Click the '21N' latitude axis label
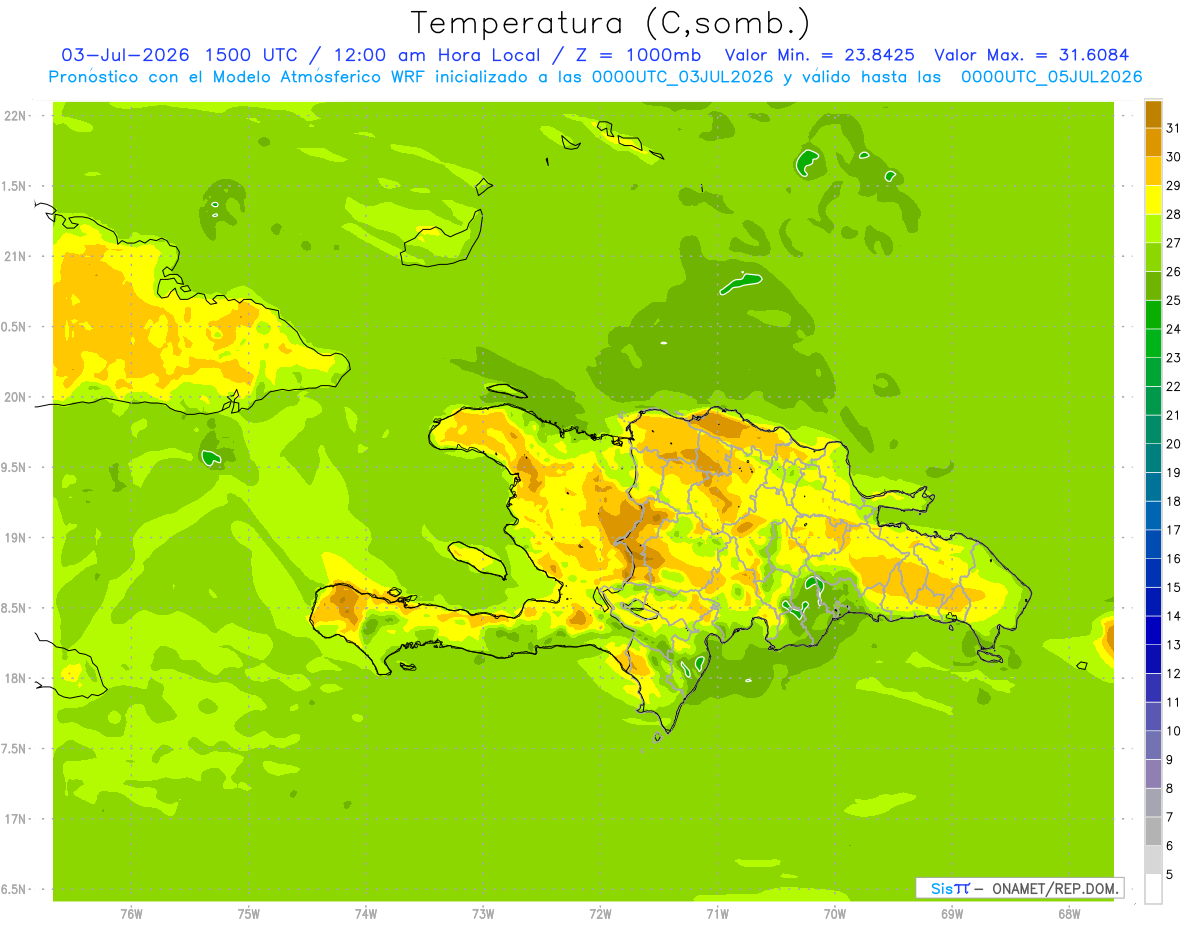 click(x=16, y=256)
